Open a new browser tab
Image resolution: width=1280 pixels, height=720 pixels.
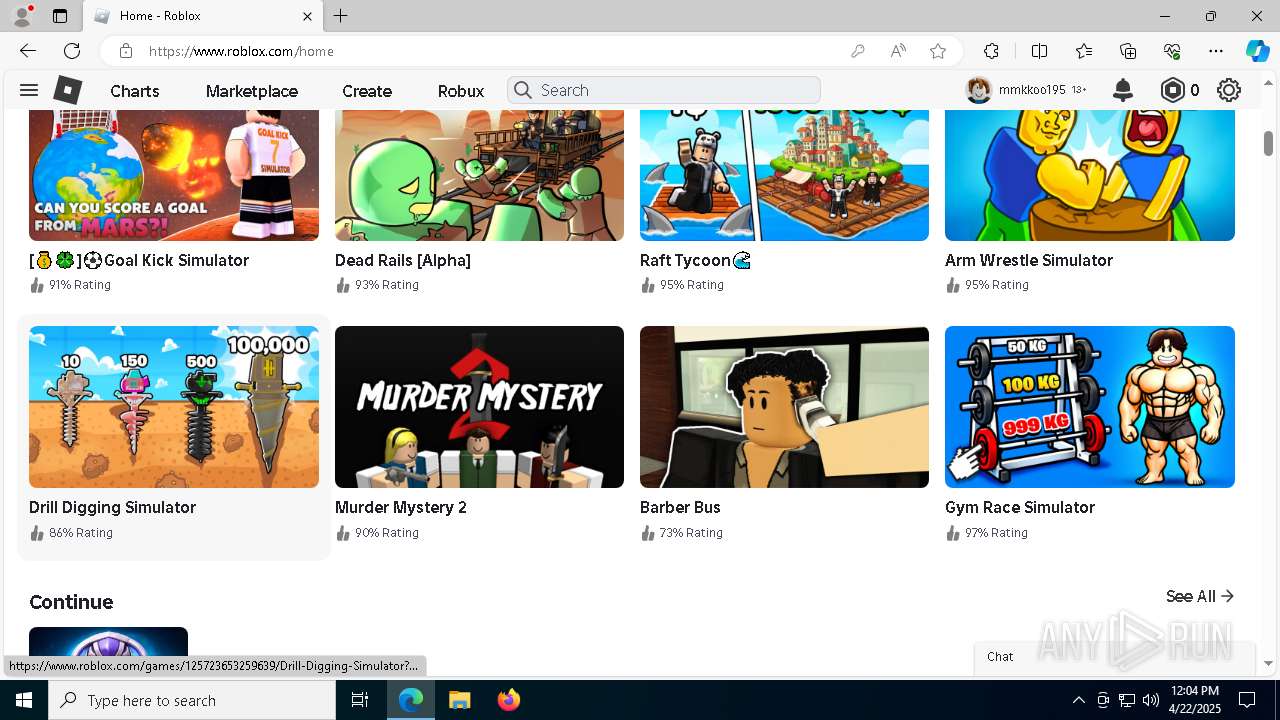341,16
